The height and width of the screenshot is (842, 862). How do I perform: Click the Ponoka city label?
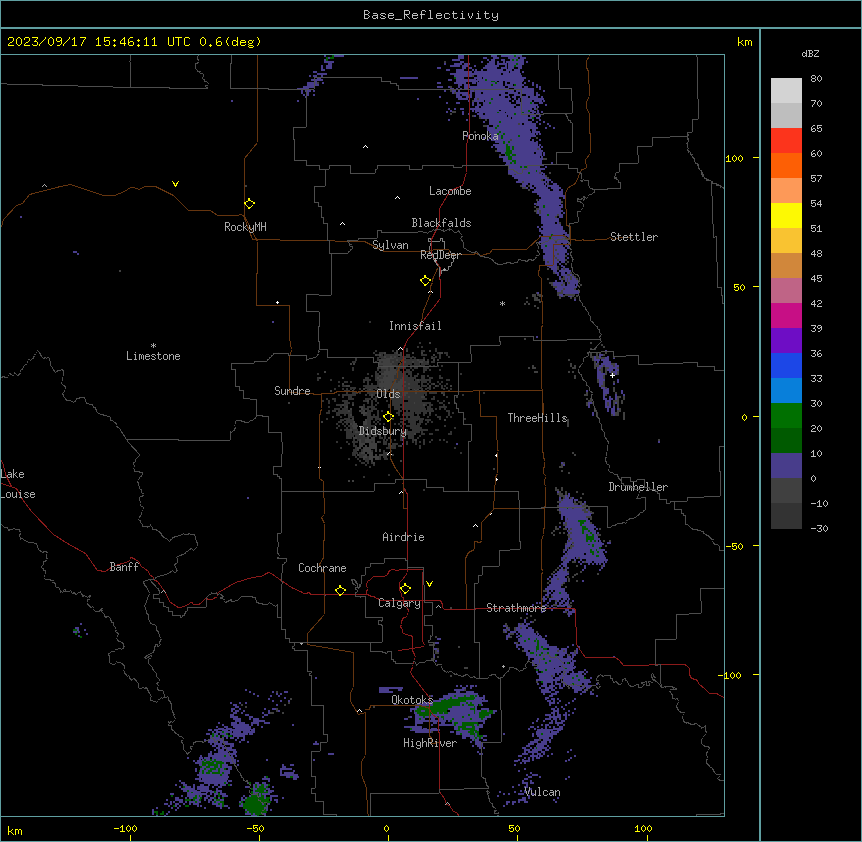480,136
